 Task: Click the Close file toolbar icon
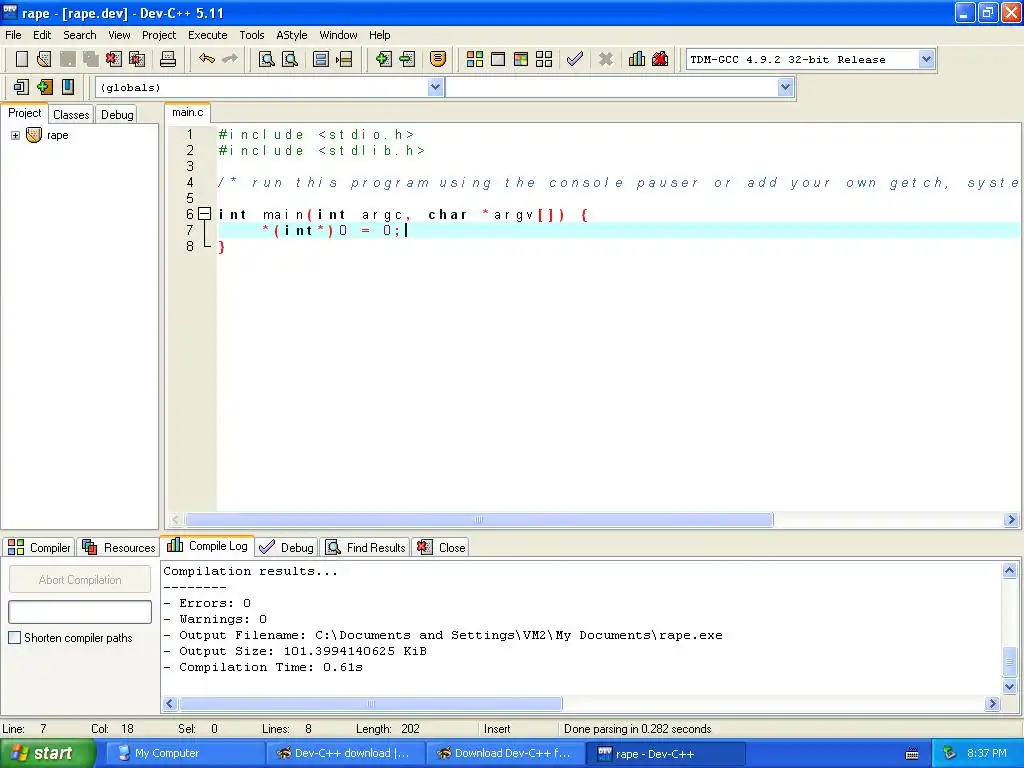114,59
